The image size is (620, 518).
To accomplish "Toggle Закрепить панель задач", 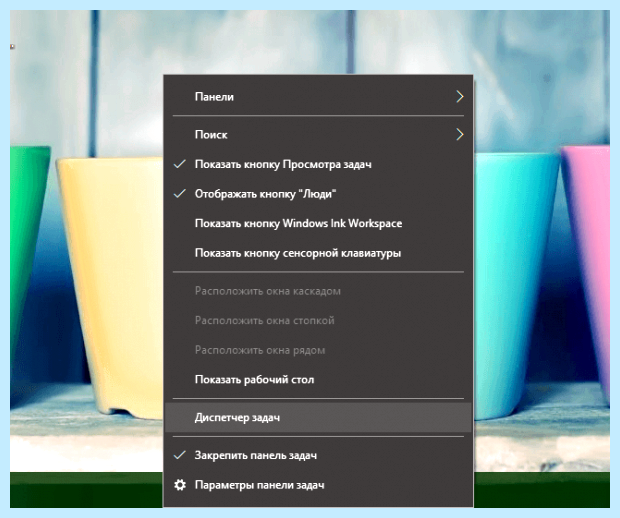I will [x=318, y=456].
